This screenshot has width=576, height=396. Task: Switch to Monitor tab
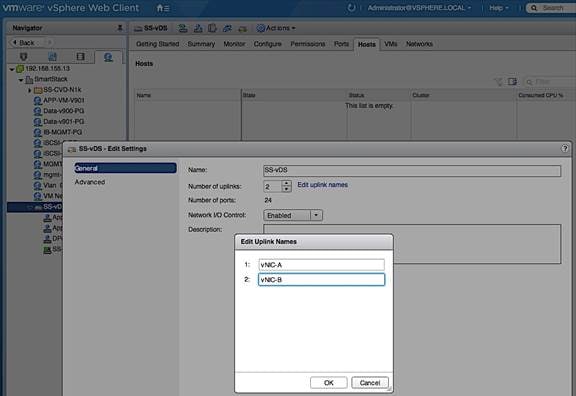(234, 44)
